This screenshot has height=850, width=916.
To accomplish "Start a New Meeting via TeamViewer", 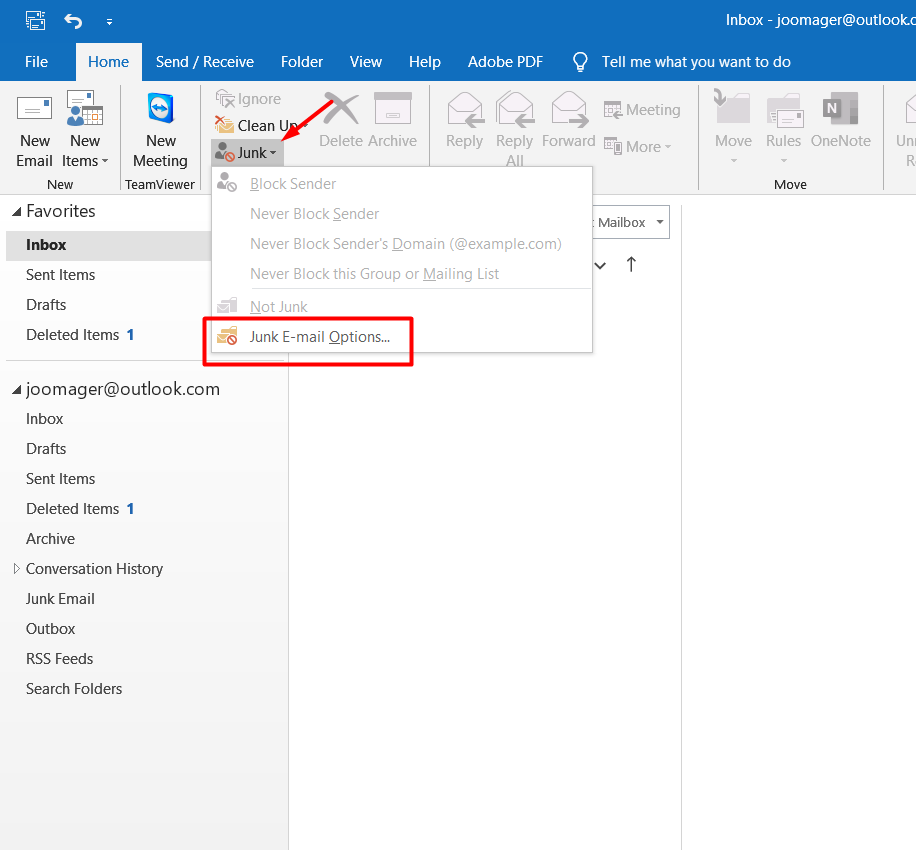I will (x=160, y=110).
